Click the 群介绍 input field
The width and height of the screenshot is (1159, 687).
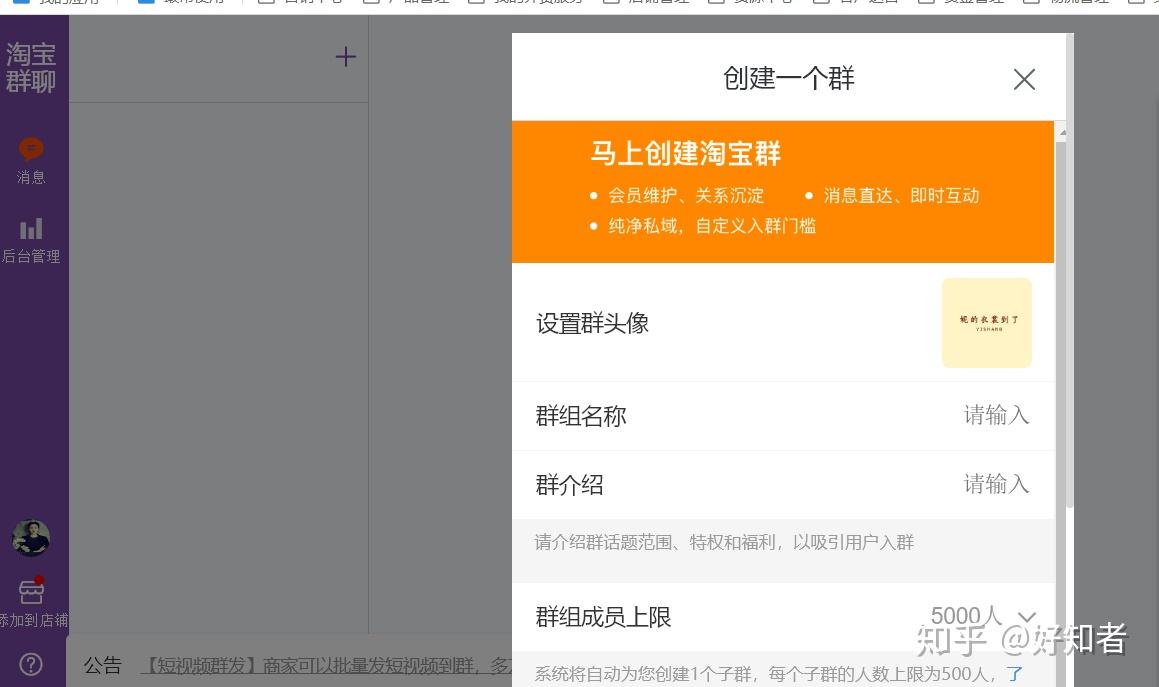[996, 484]
